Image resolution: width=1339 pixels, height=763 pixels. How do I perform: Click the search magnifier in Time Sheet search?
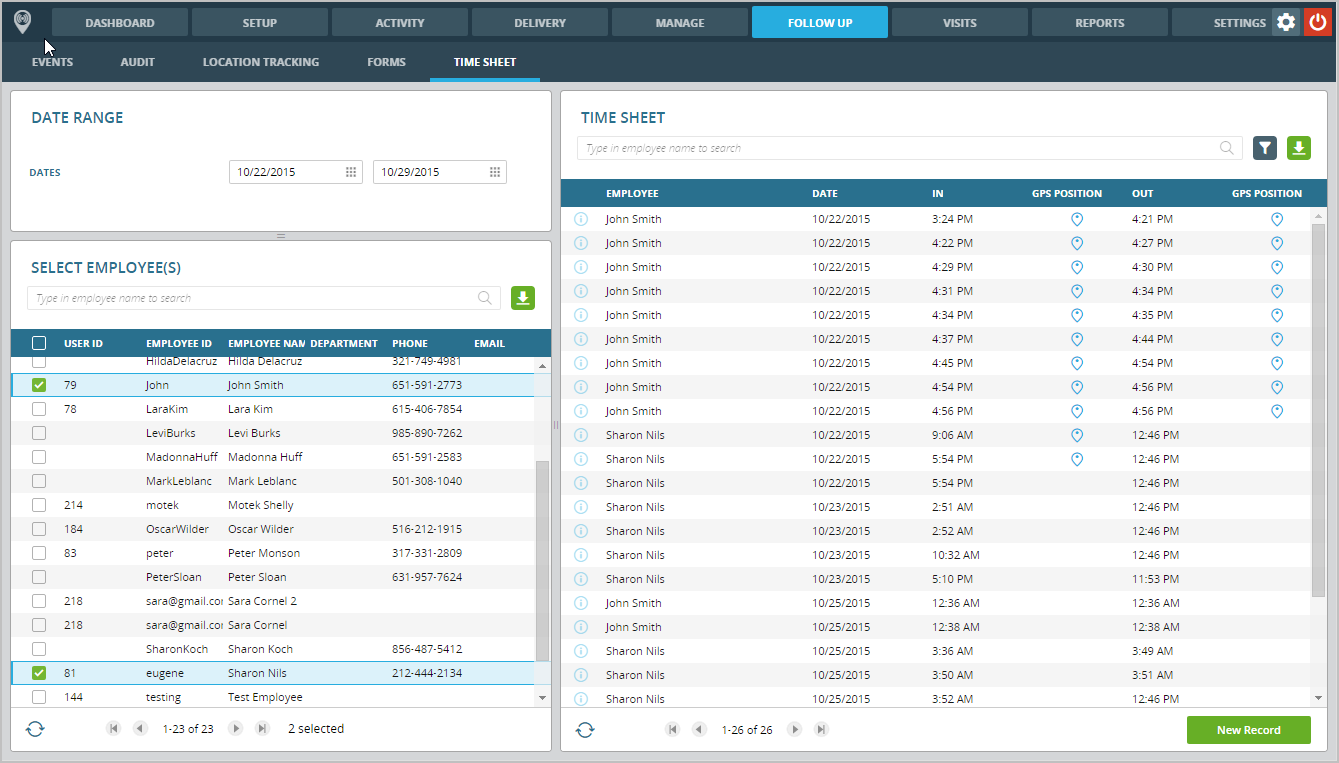(x=1226, y=148)
